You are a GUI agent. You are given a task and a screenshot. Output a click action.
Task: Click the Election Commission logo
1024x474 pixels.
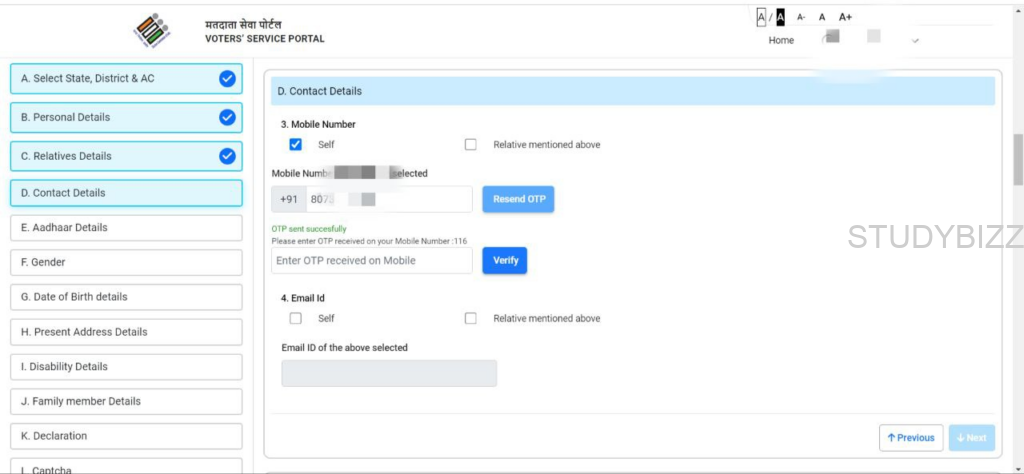(152, 30)
